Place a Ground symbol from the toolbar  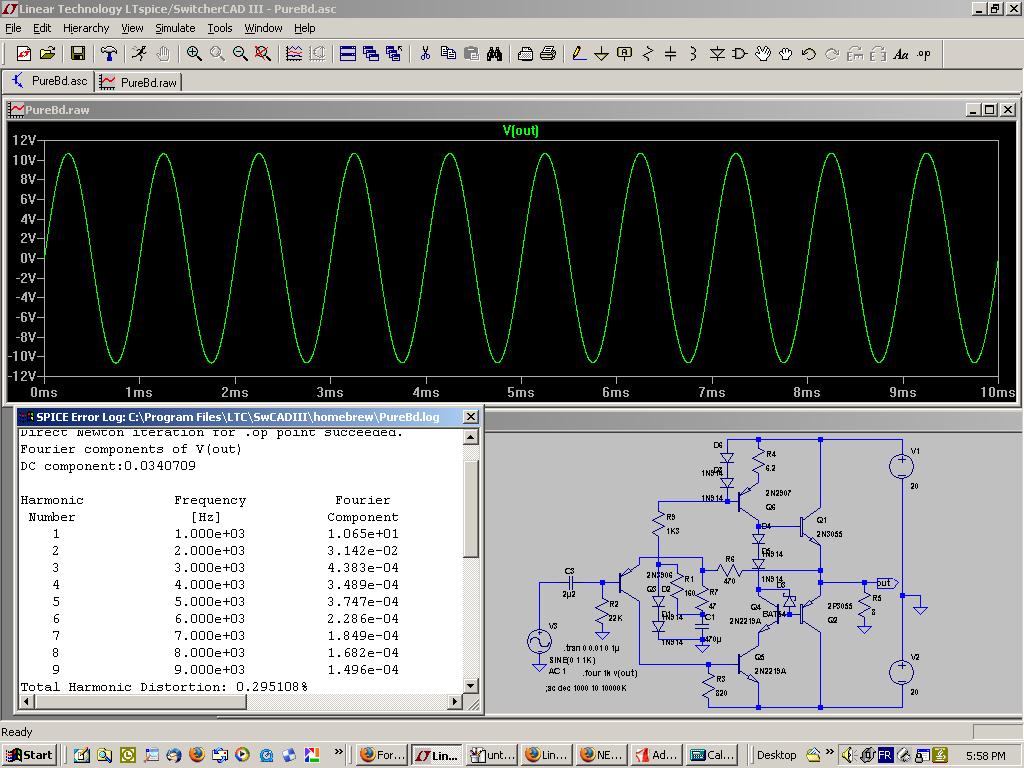[x=602, y=54]
